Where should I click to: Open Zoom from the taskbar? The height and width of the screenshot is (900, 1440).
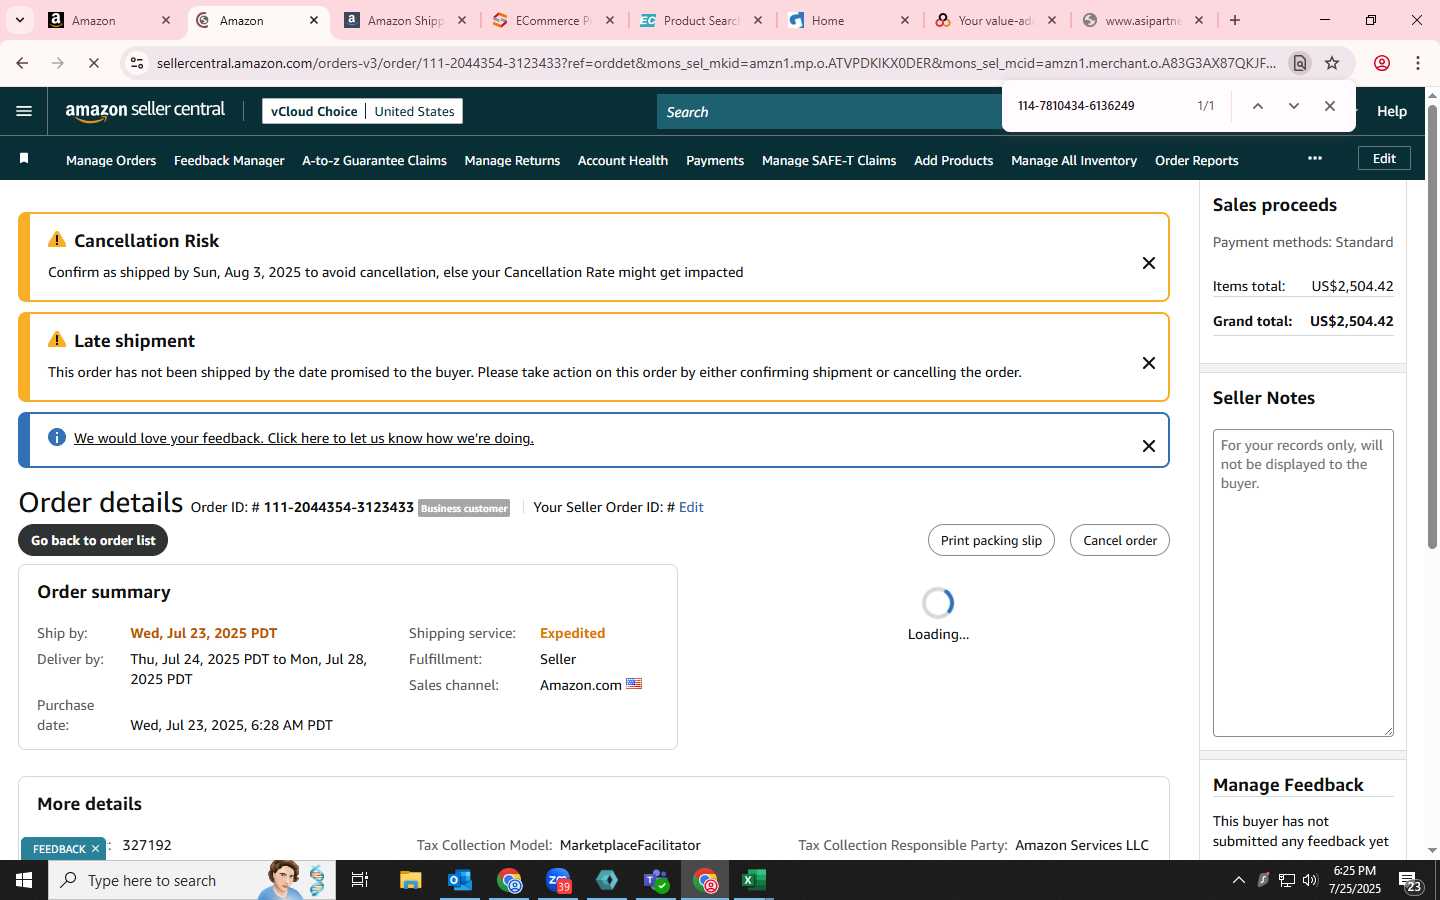pos(558,880)
